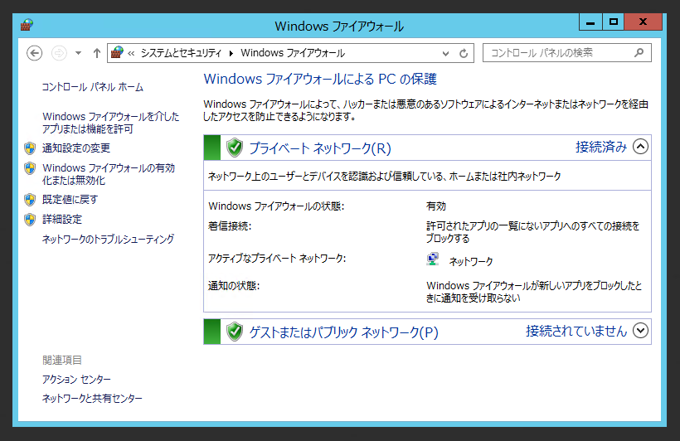This screenshot has width=680, height=441.
Task: Click the firewall icon in title bar
Action: [x=26, y=25]
